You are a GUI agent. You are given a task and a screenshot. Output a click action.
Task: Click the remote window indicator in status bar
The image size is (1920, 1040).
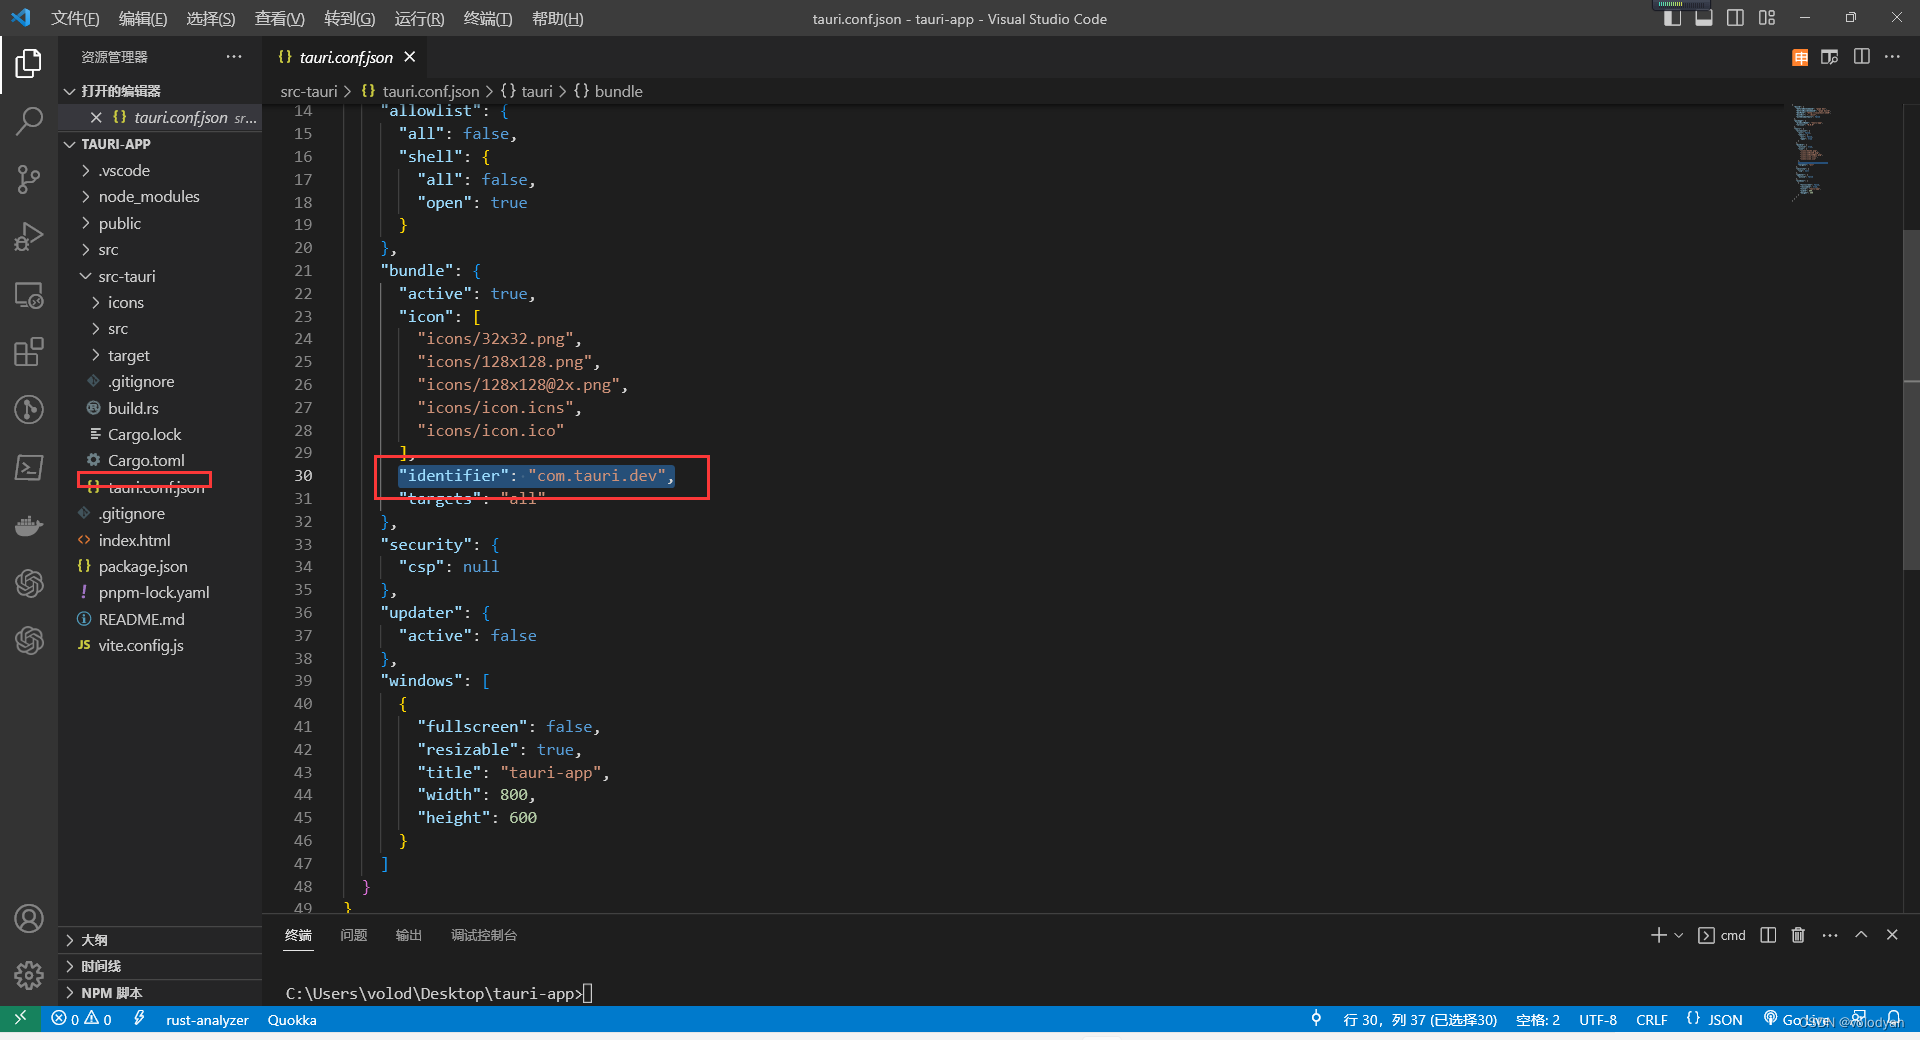click(20, 1019)
